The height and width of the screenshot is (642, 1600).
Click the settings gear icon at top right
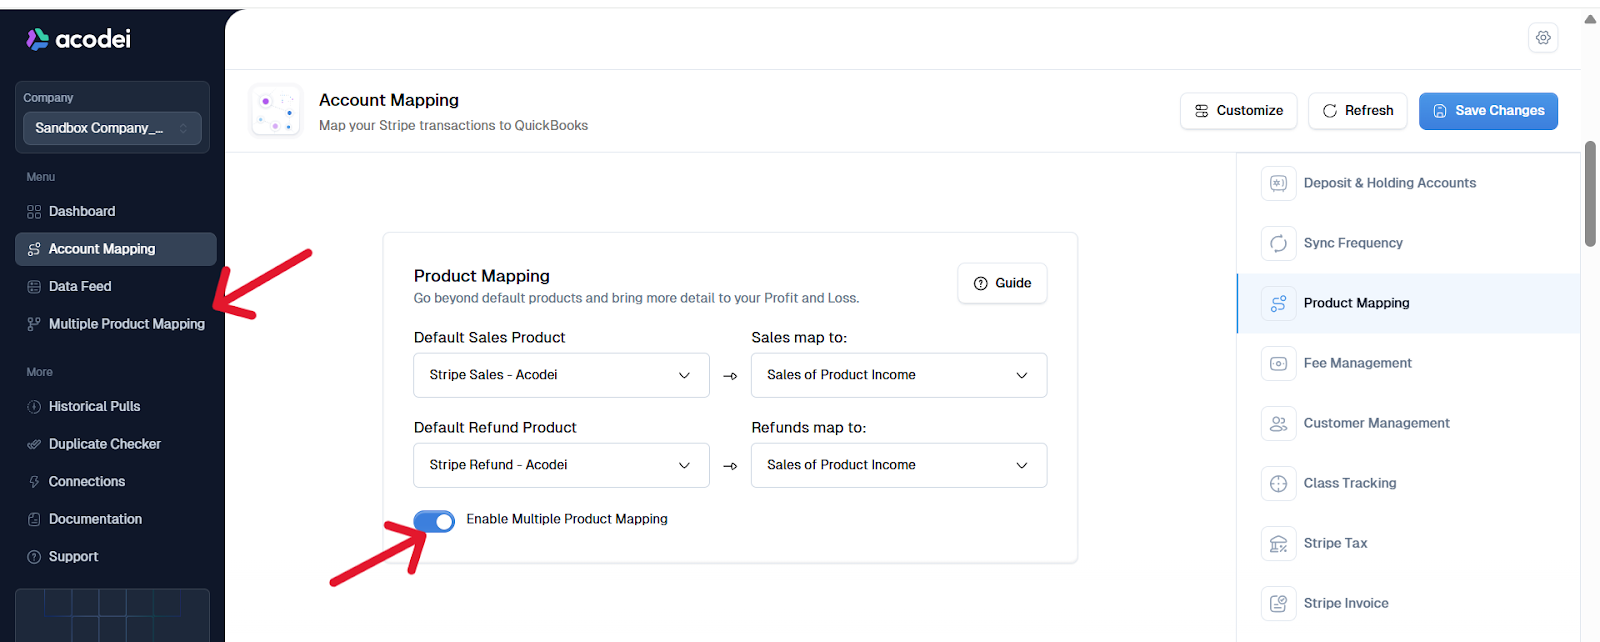1543,38
